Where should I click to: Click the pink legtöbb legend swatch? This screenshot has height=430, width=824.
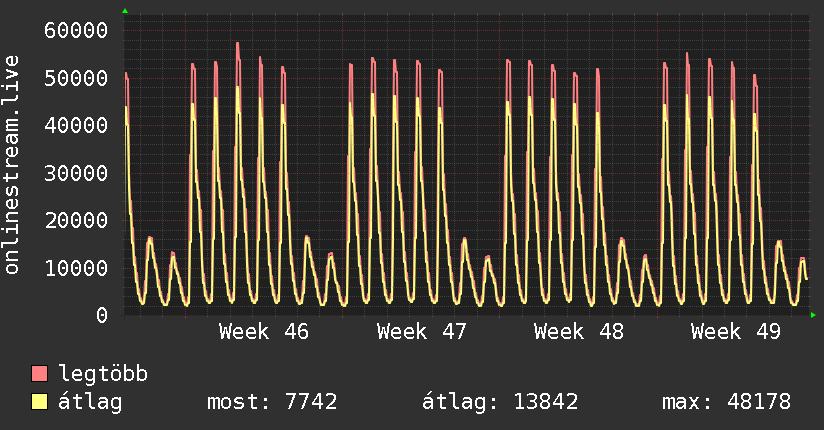coord(39,373)
